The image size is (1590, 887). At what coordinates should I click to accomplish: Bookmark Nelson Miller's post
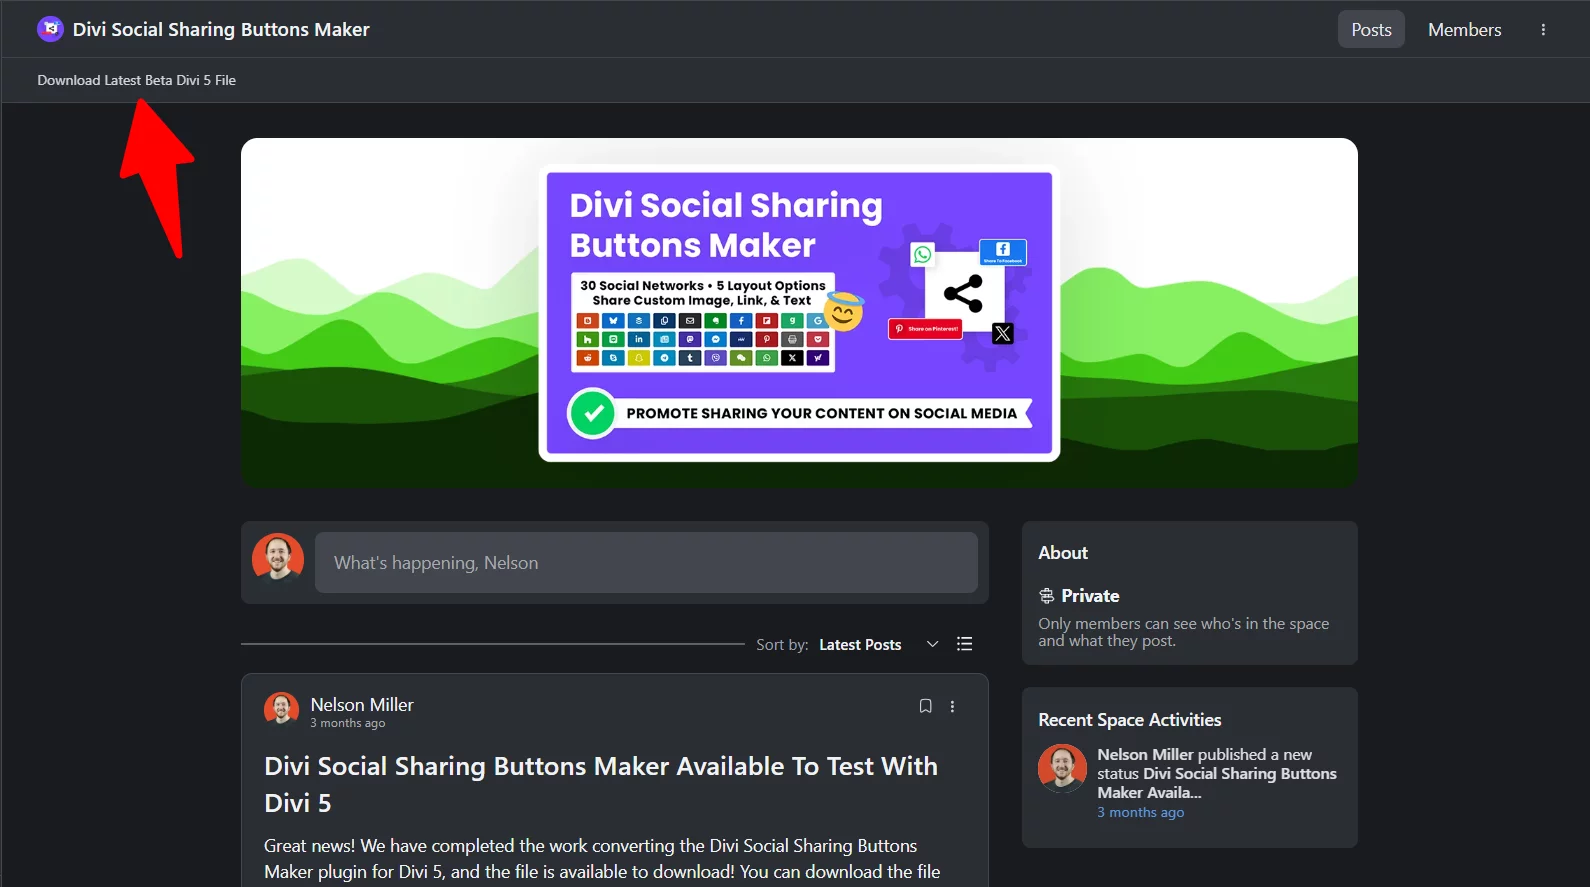pos(925,706)
